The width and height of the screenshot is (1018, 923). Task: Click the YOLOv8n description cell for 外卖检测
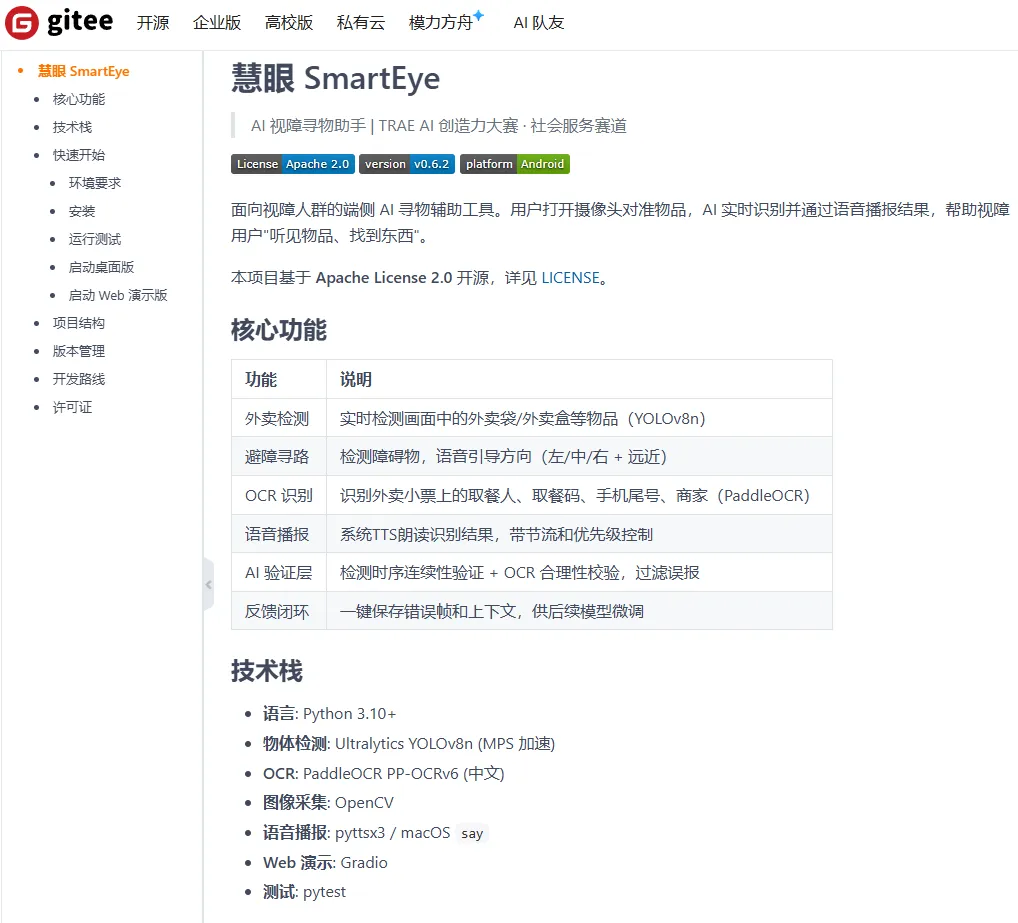click(579, 419)
